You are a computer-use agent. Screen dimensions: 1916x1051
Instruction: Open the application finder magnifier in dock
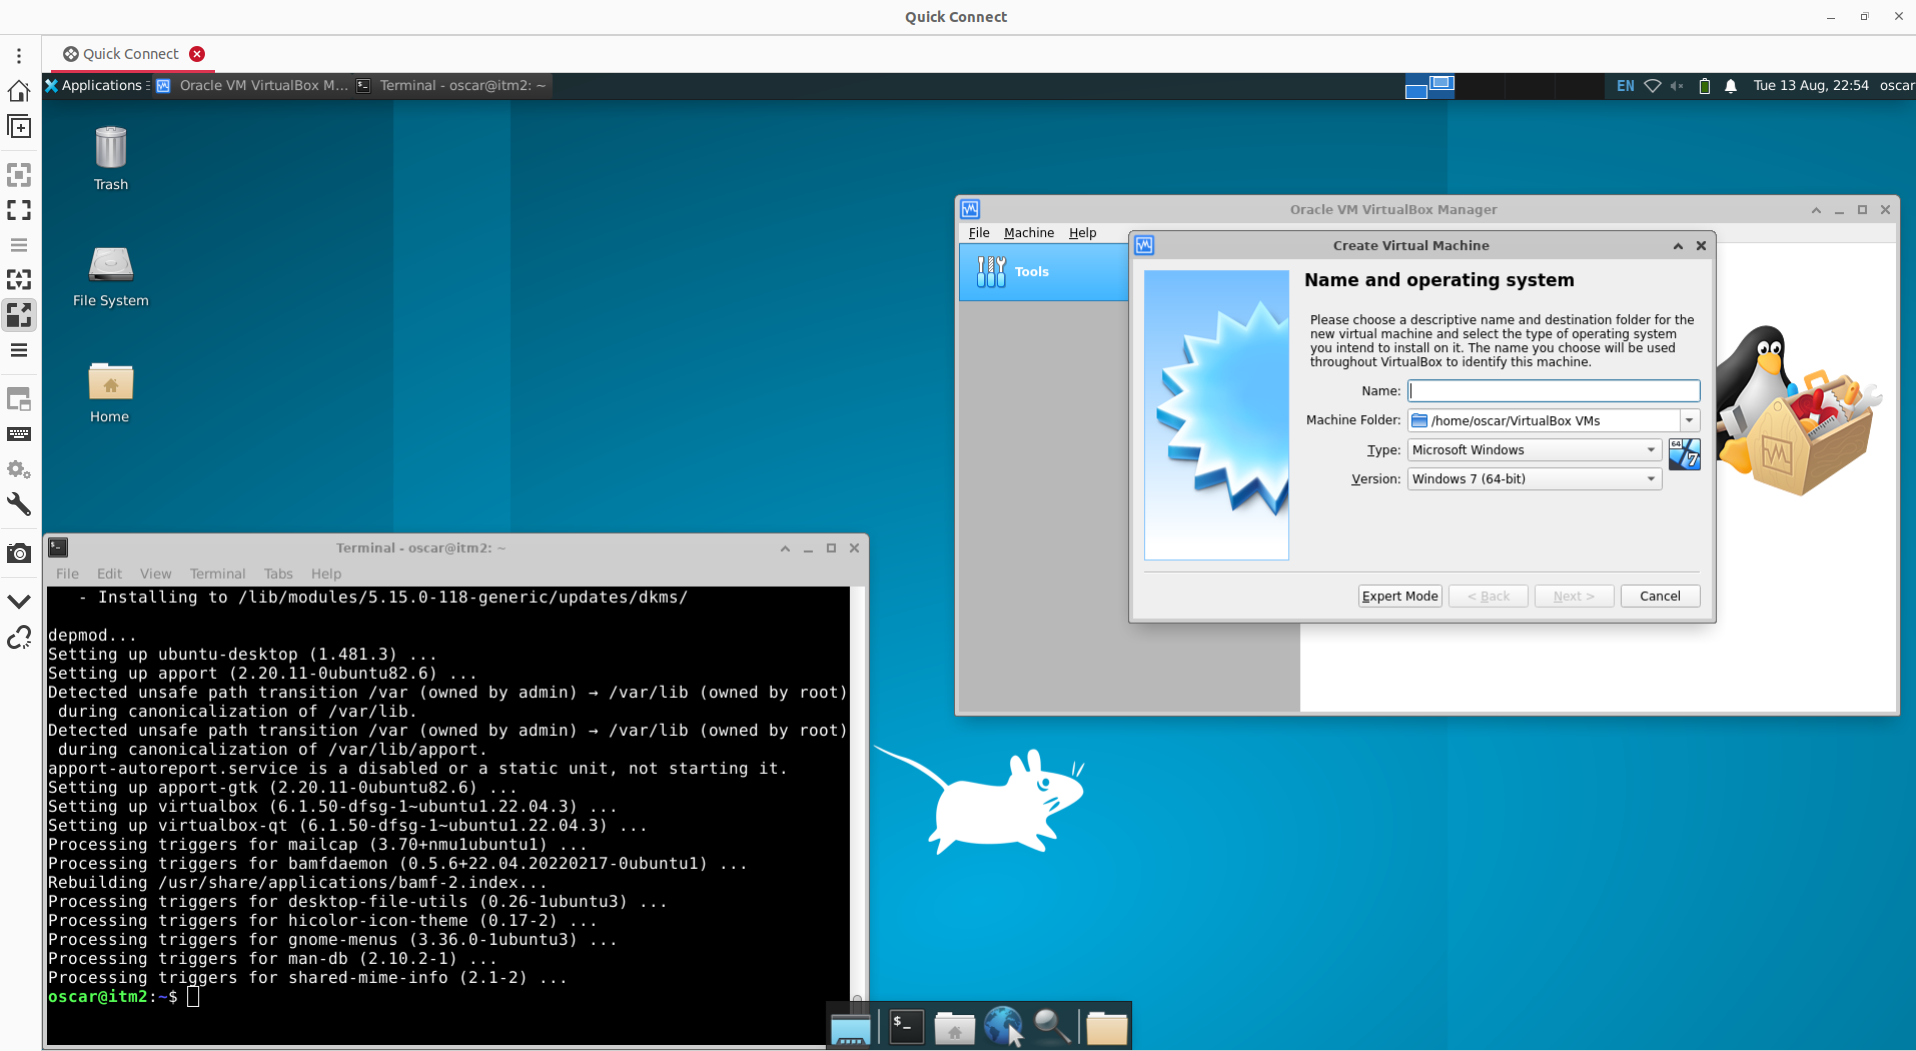coord(1052,1026)
